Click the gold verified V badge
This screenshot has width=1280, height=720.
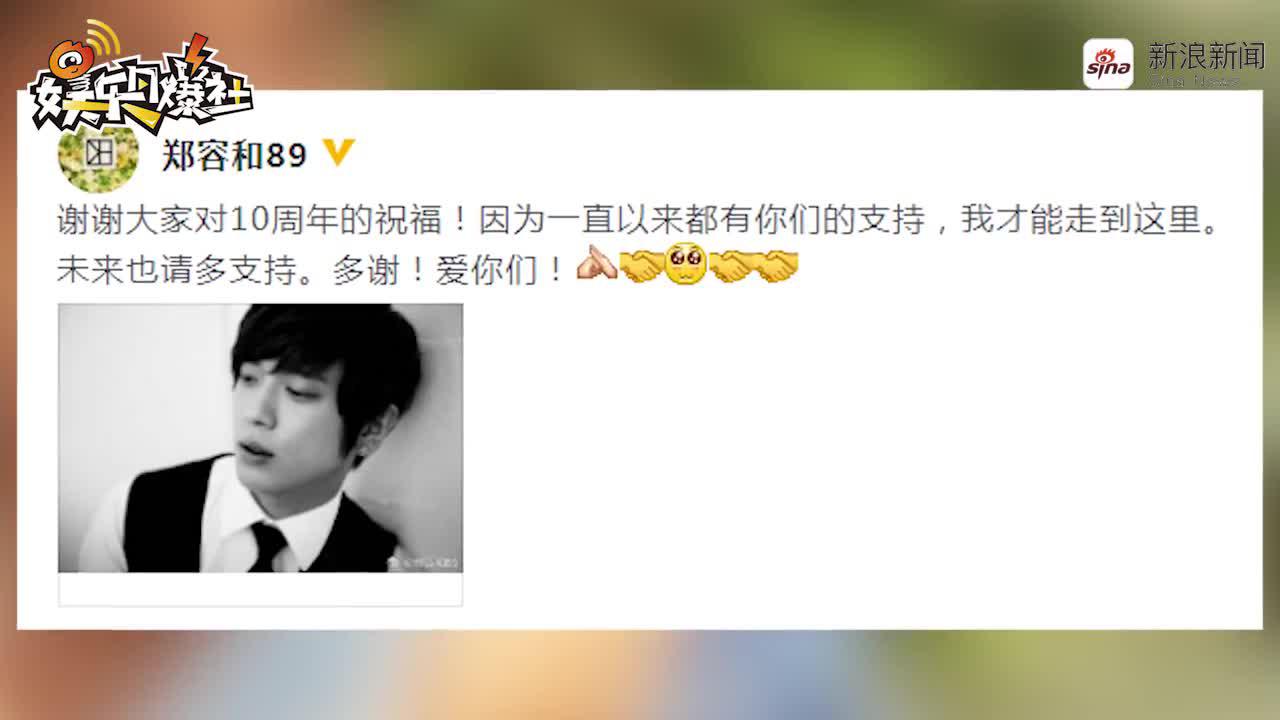[x=340, y=153]
